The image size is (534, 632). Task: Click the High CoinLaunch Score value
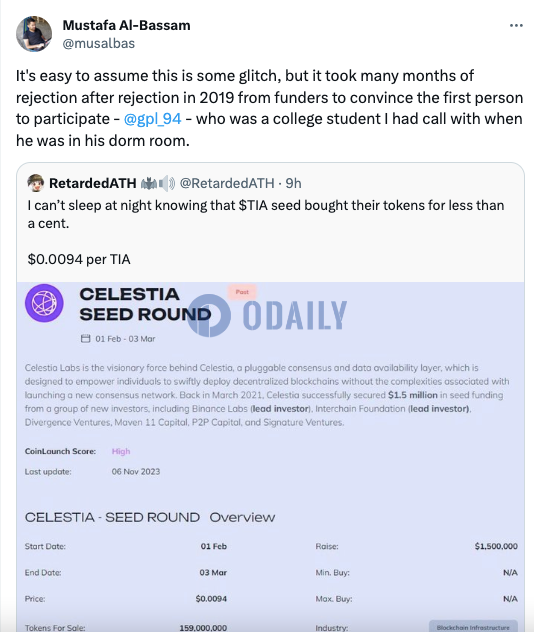121,451
